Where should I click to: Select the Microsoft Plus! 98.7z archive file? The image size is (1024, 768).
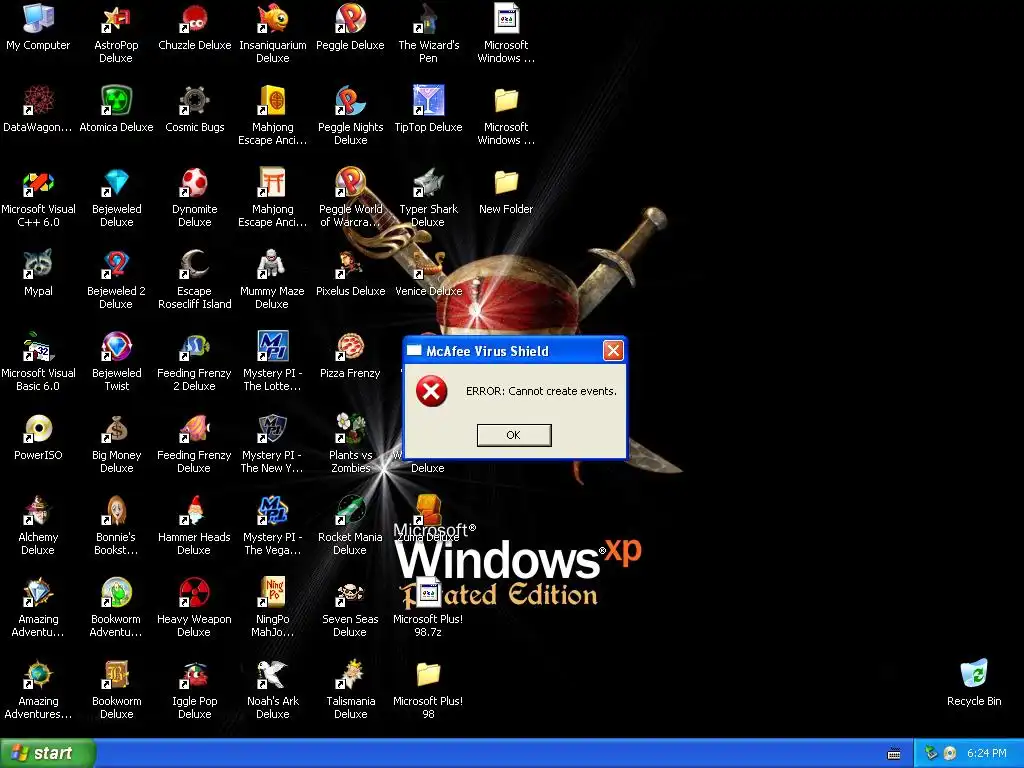428,593
